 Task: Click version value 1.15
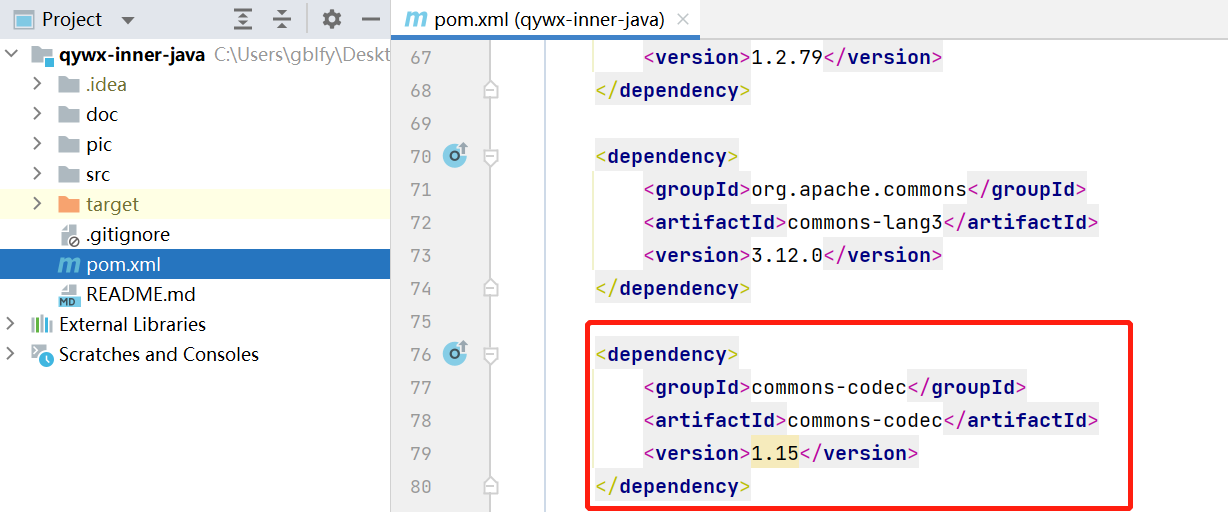coord(775,453)
